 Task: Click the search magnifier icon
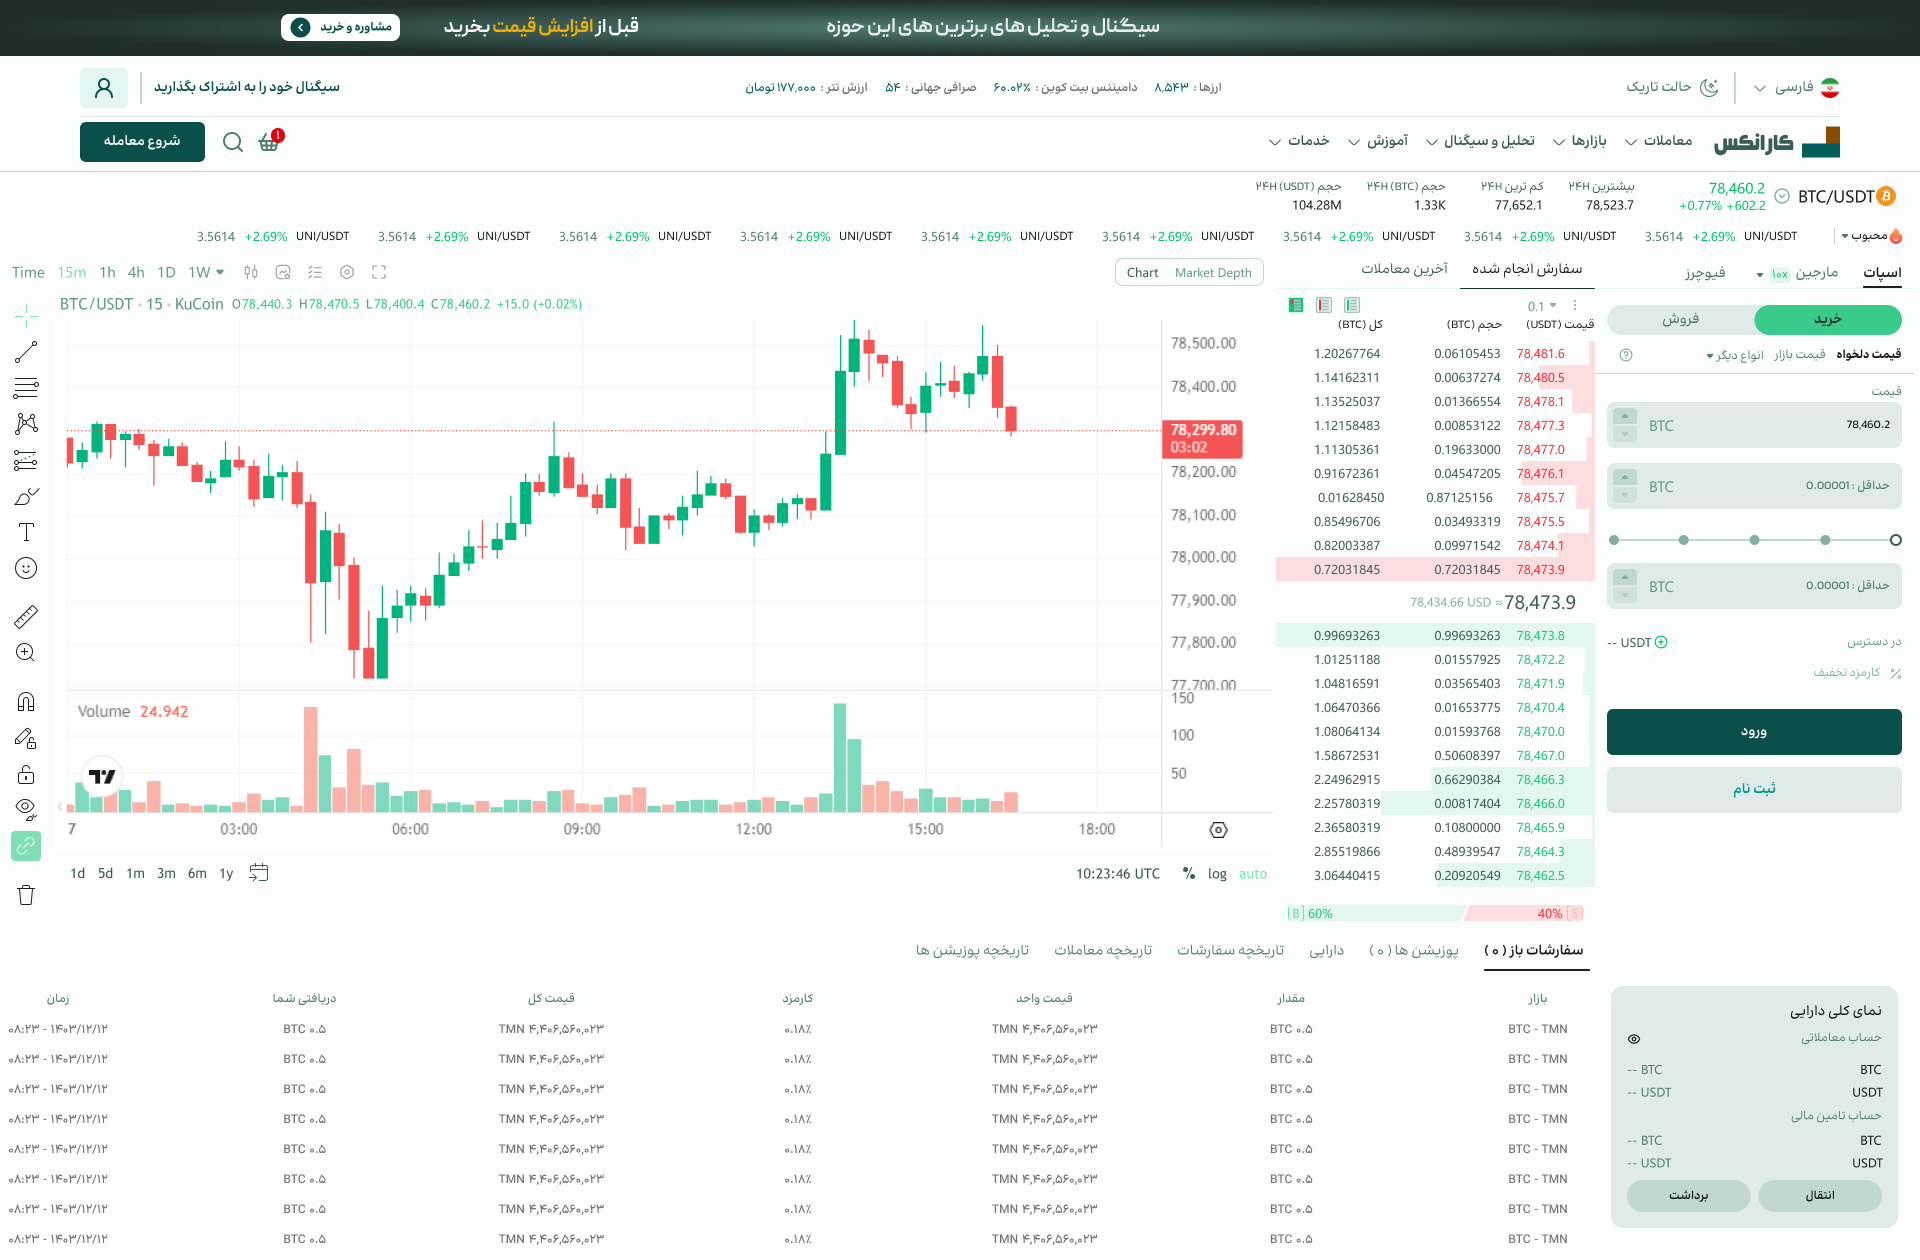(x=233, y=142)
